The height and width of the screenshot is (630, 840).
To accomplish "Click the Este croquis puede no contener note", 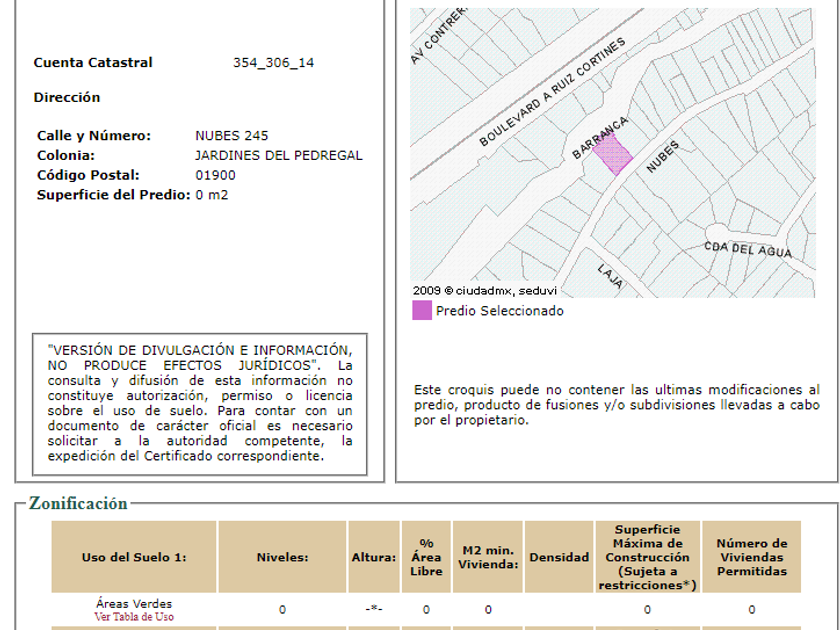I will click(617, 404).
